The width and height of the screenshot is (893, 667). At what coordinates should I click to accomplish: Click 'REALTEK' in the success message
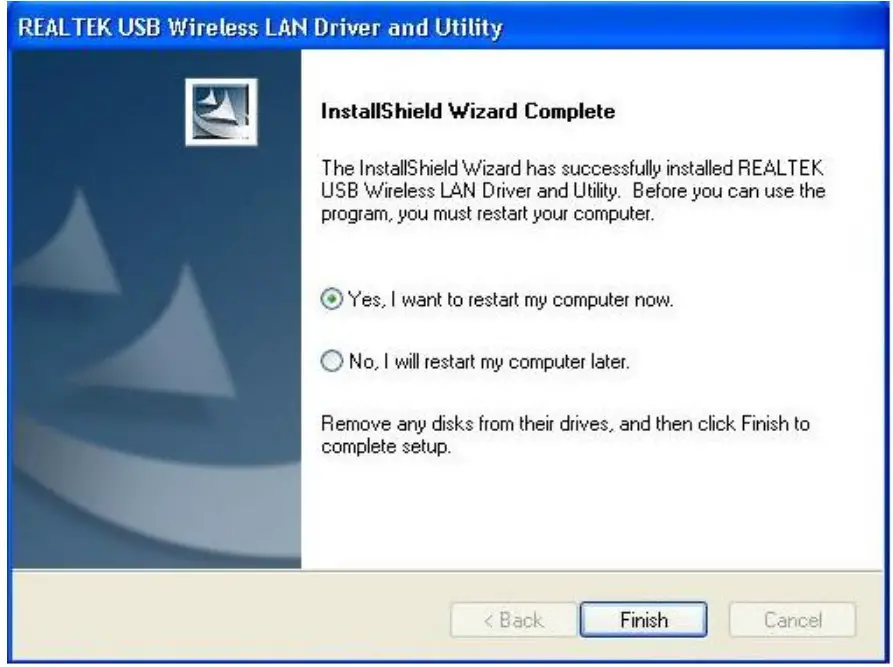[780, 168]
